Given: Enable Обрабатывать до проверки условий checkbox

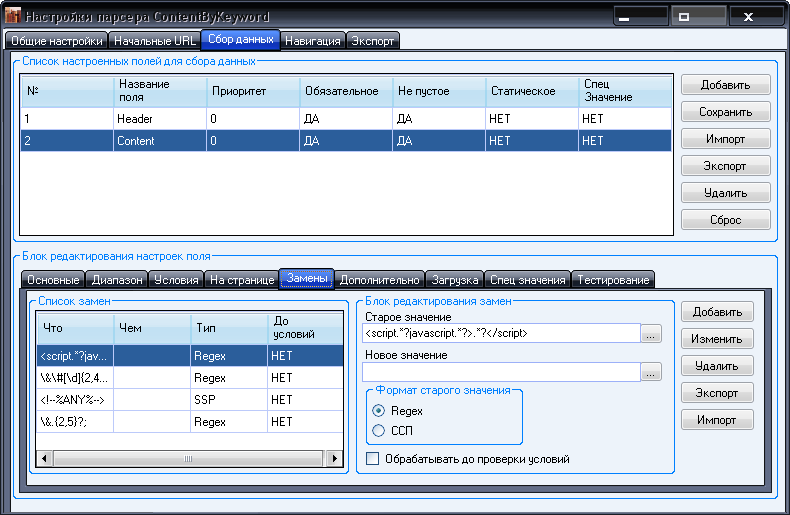Looking at the screenshot, I should point(373,459).
